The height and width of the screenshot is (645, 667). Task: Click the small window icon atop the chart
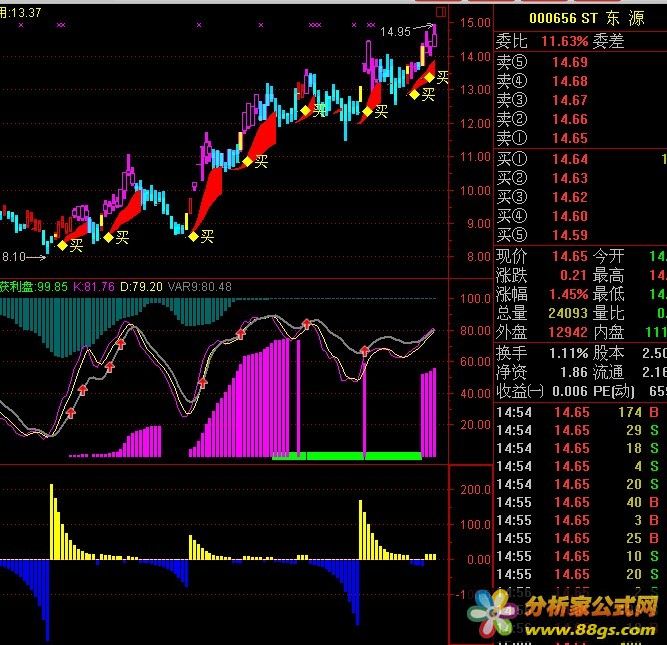pos(441,12)
